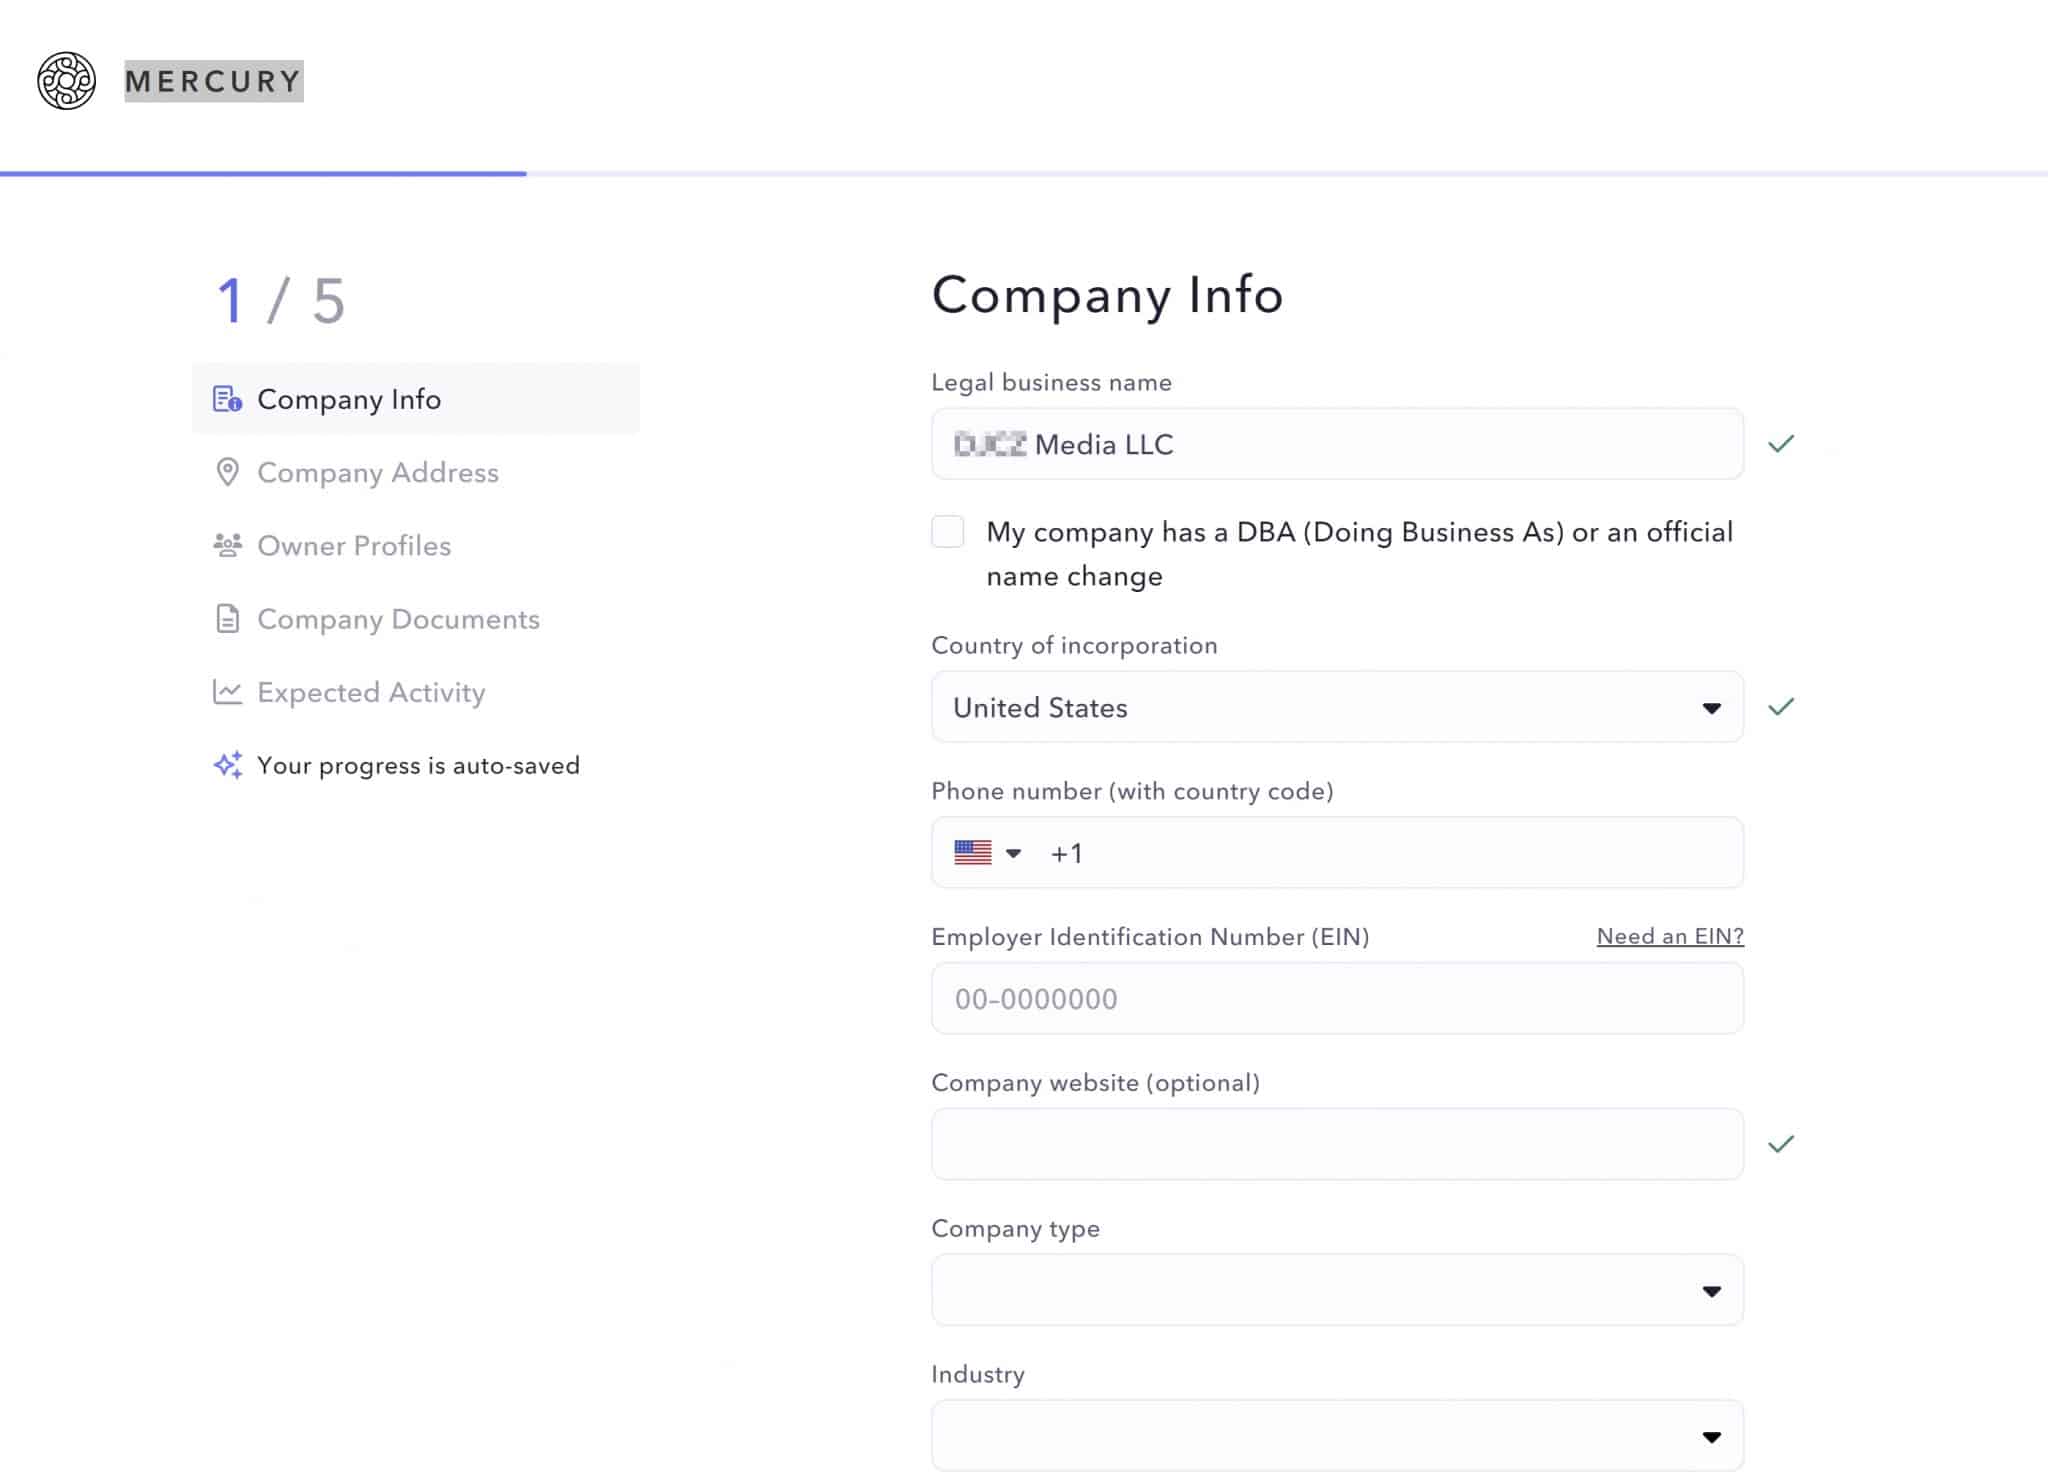Open Country of incorporation dropdown

click(x=1337, y=707)
